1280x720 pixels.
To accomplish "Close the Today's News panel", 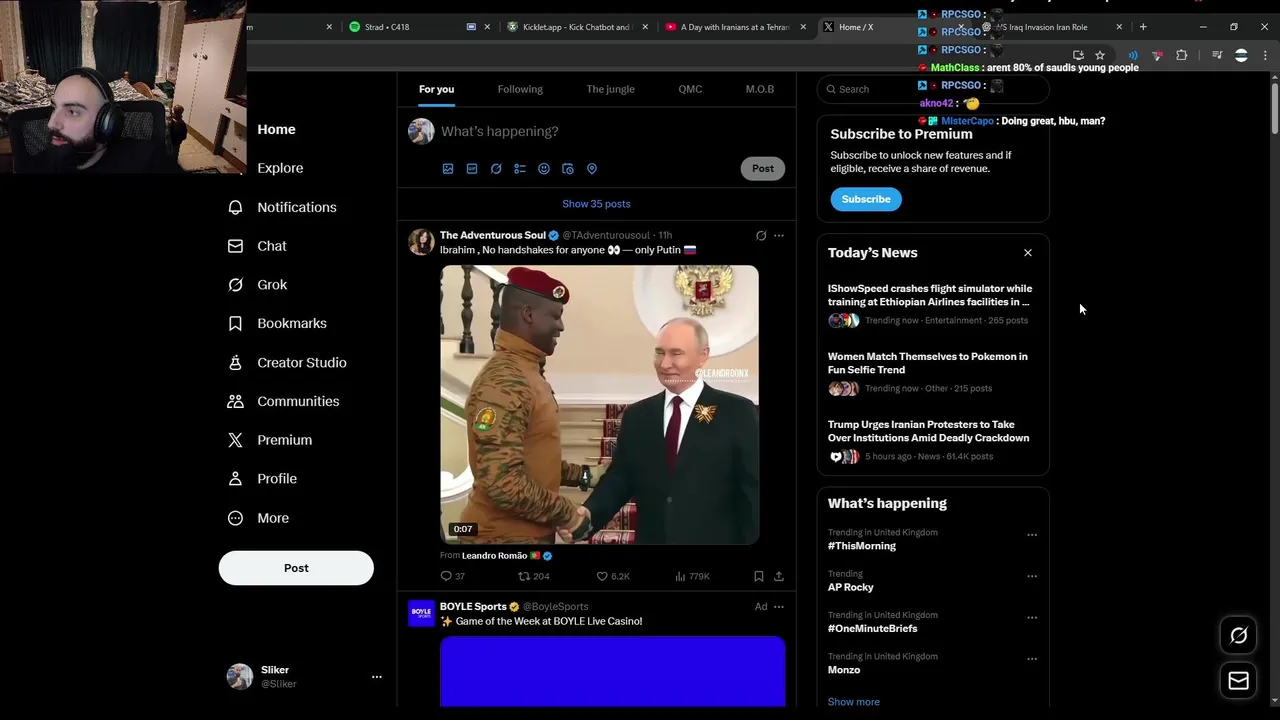I will point(1028,253).
